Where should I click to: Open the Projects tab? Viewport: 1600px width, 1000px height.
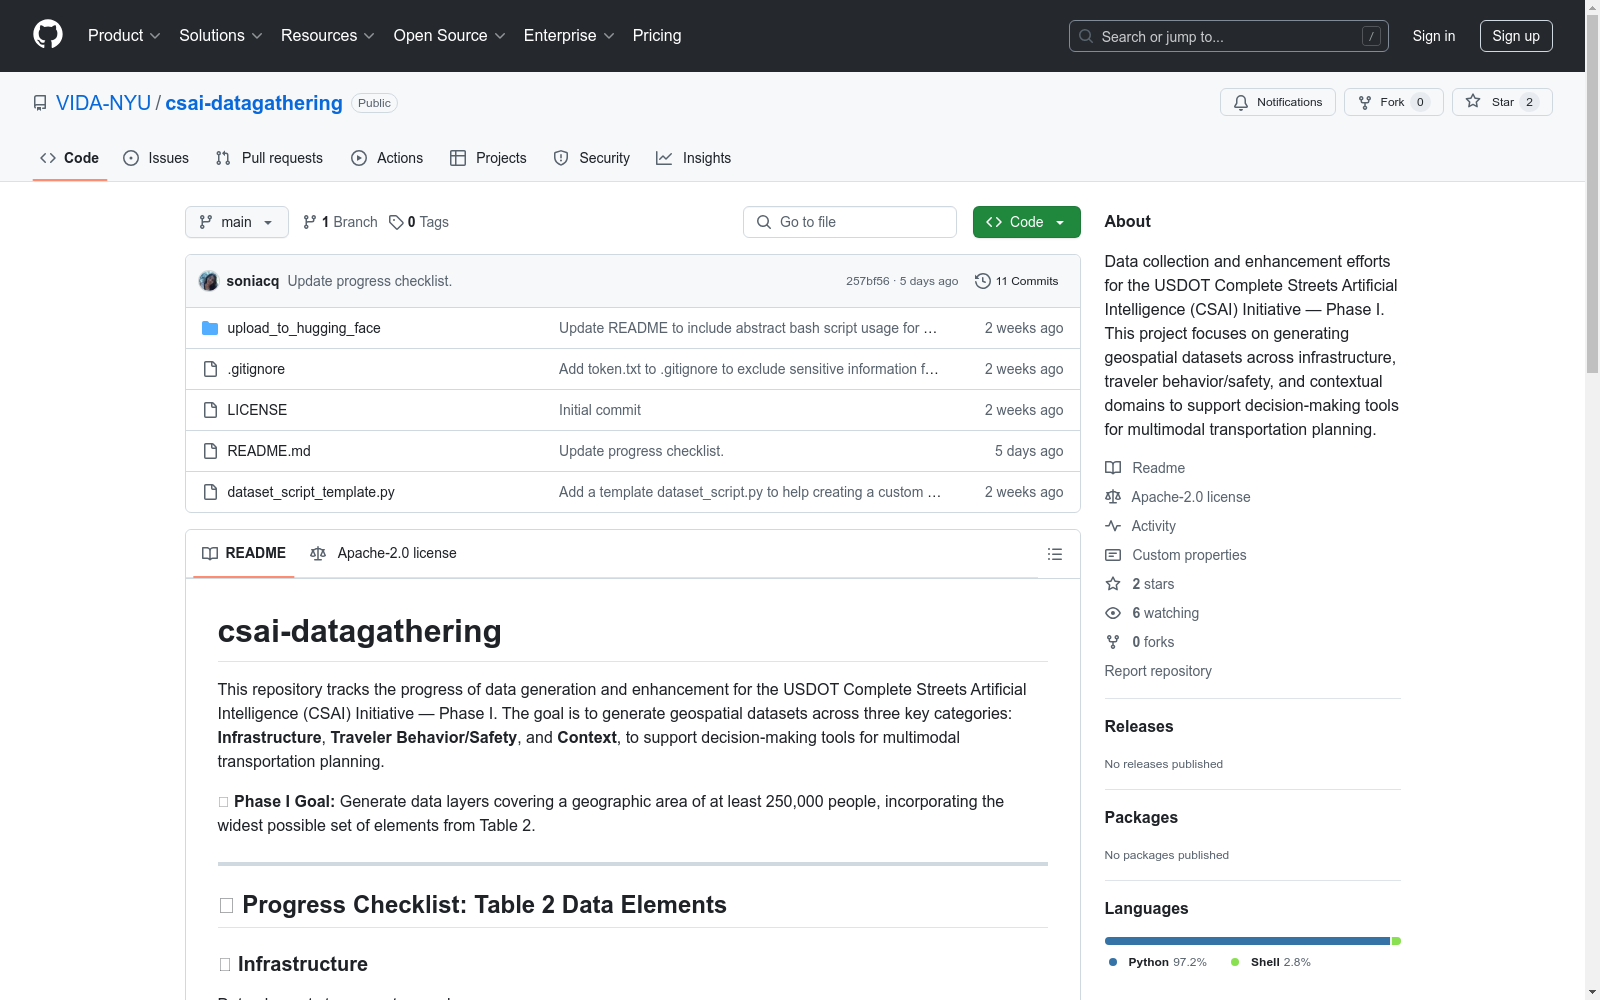click(x=488, y=158)
